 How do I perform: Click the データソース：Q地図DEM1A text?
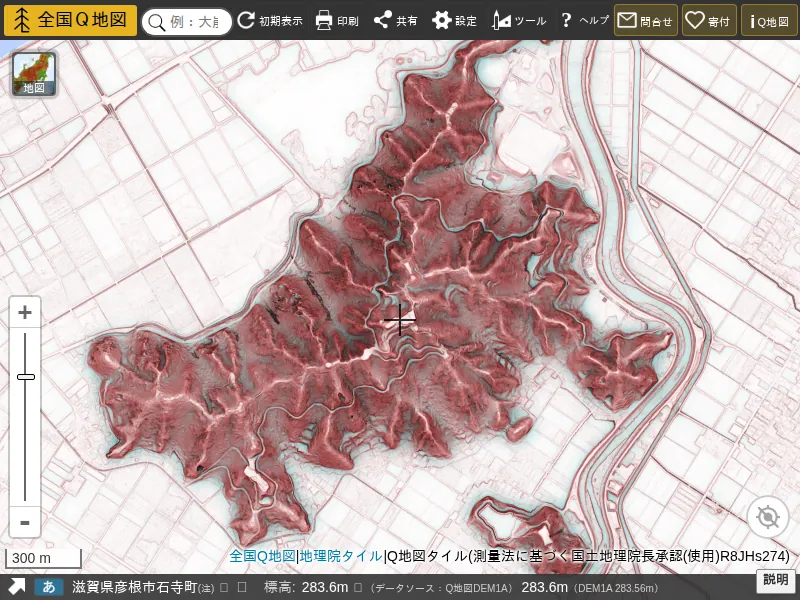pos(441,588)
